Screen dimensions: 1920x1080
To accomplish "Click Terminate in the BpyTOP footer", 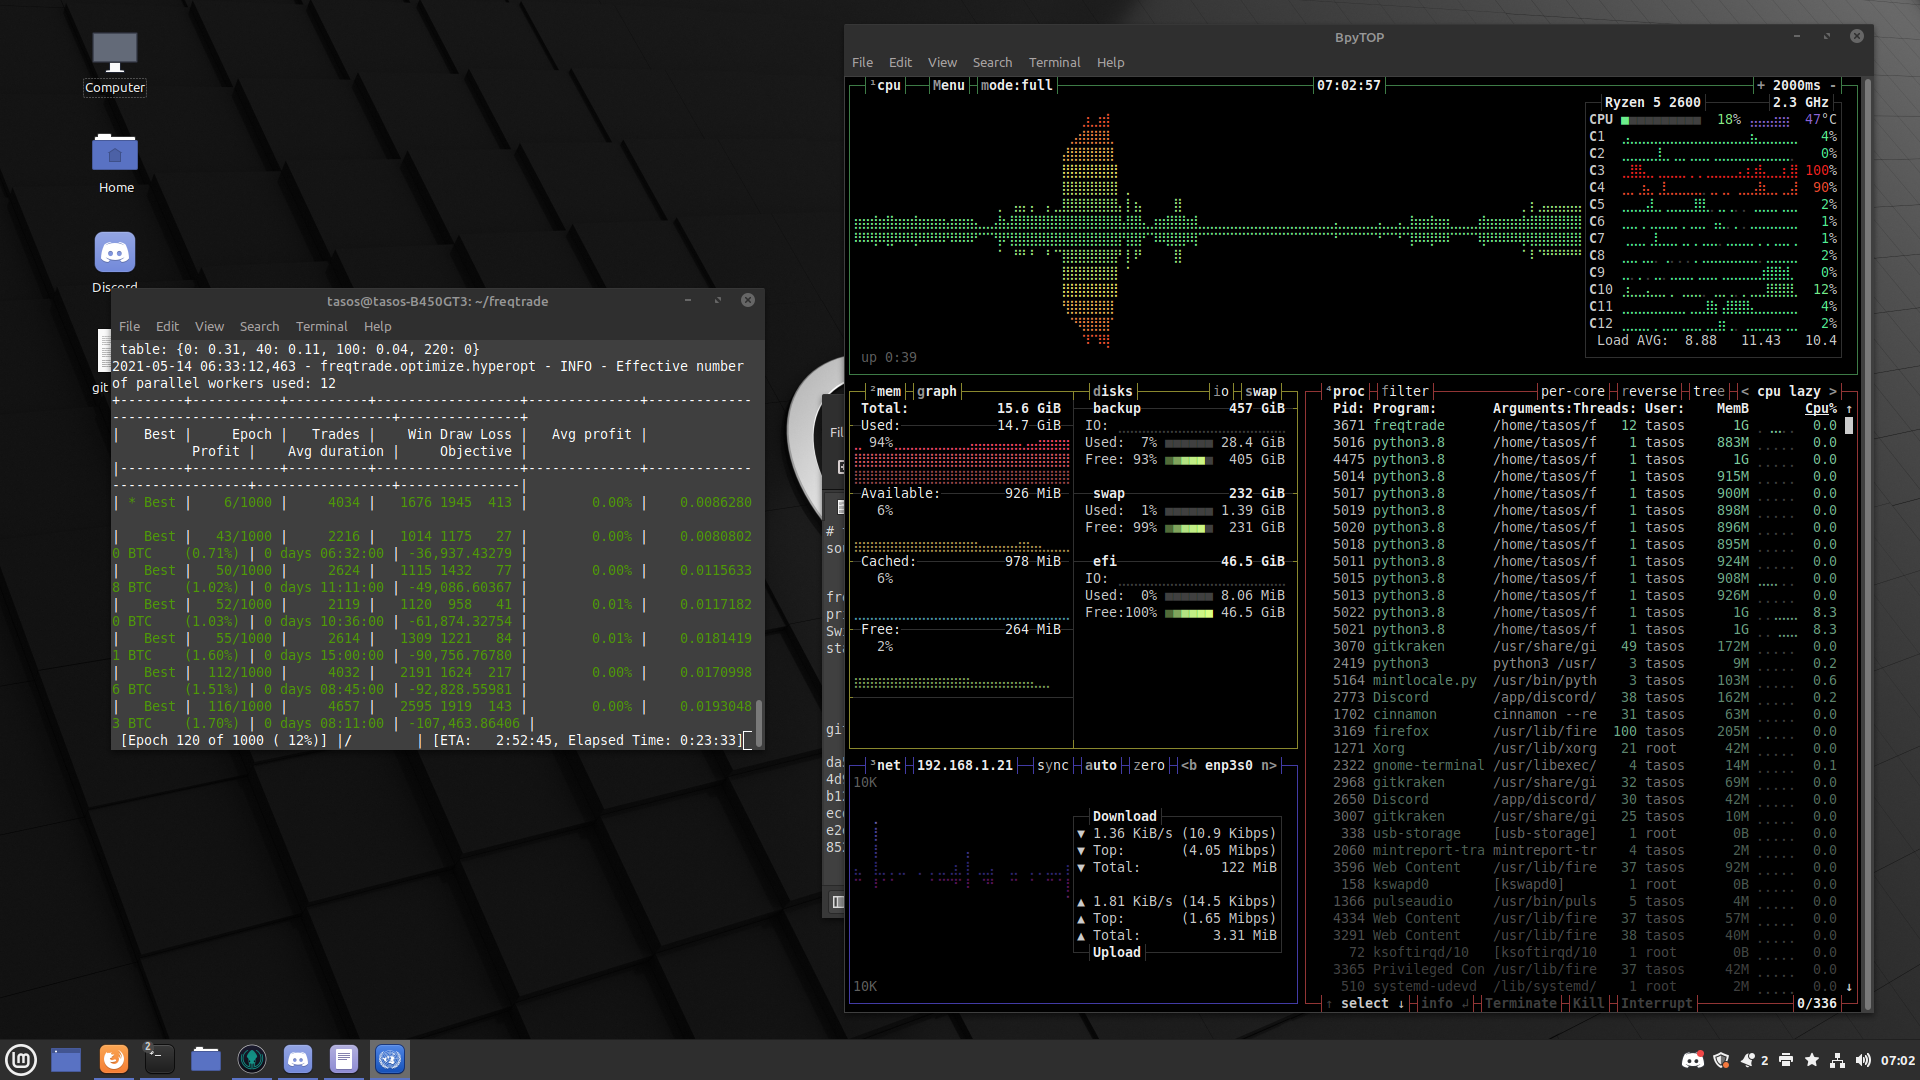I will pyautogui.click(x=1520, y=1003).
